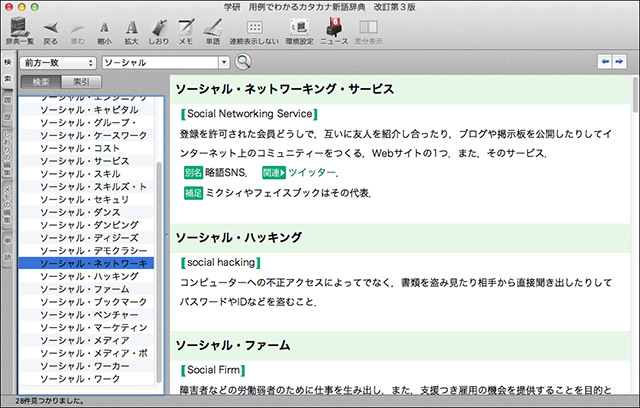Open the メモ memo tool
Viewport: 640px width, 408px height.
tap(186, 31)
